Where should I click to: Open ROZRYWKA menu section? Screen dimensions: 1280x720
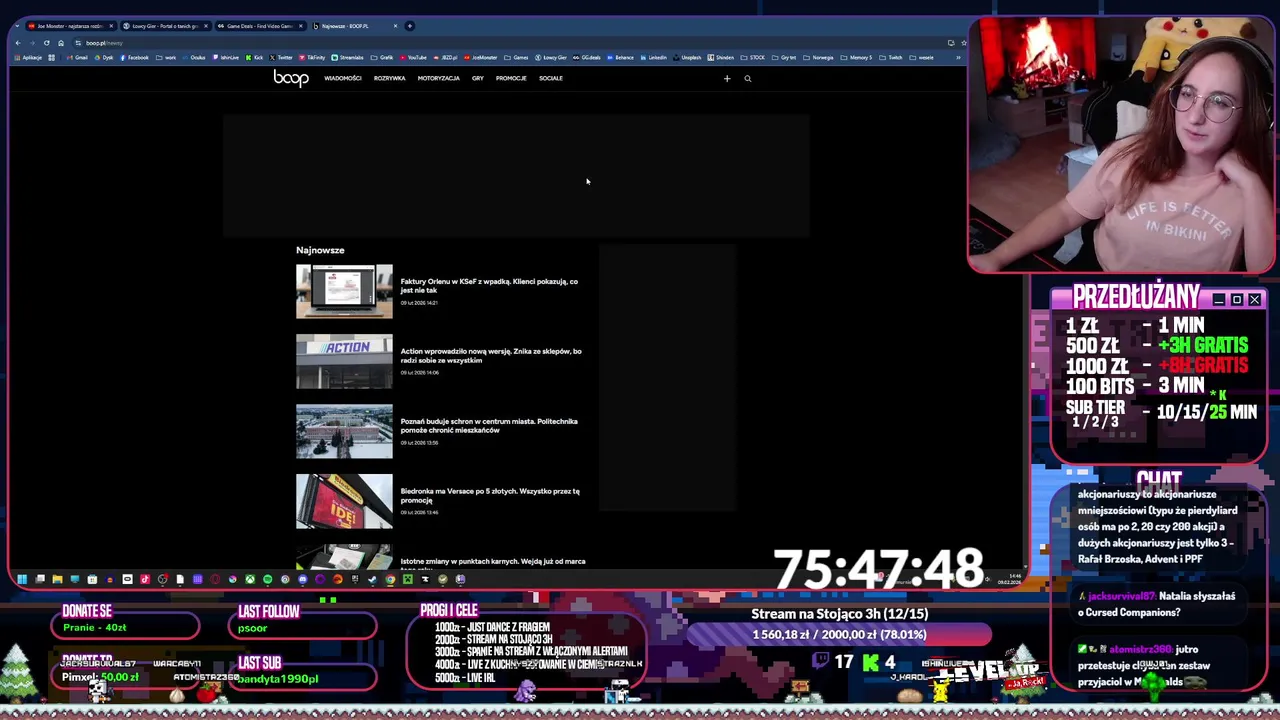tap(390, 78)
